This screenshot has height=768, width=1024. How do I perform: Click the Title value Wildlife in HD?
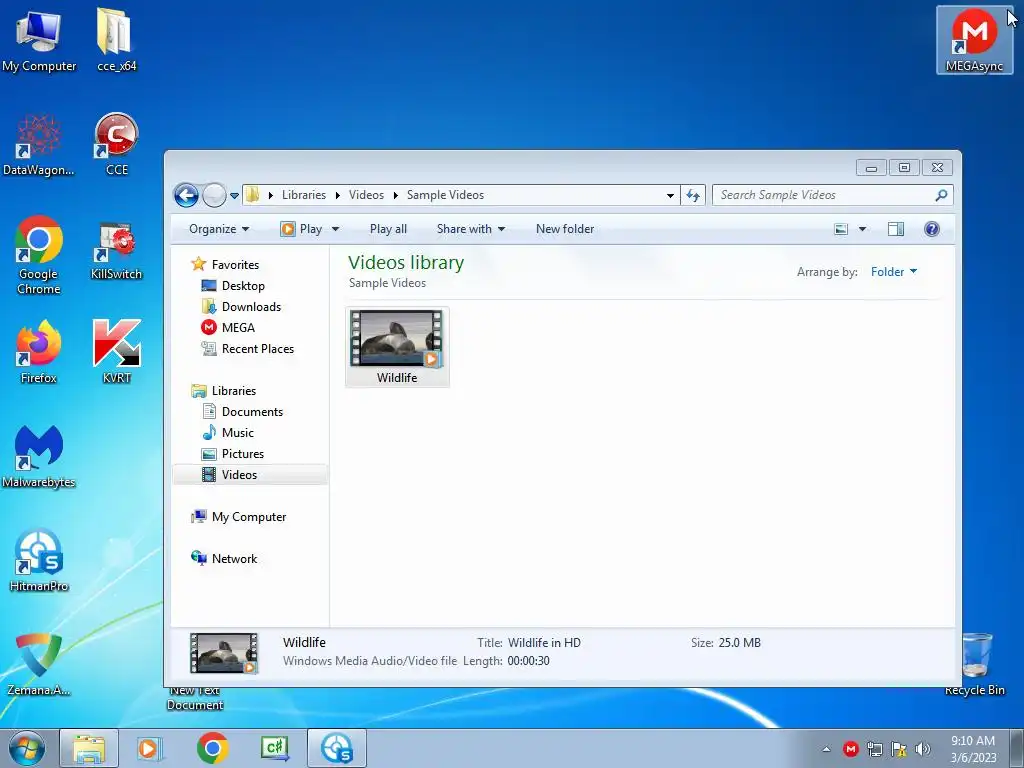[544, 643]
